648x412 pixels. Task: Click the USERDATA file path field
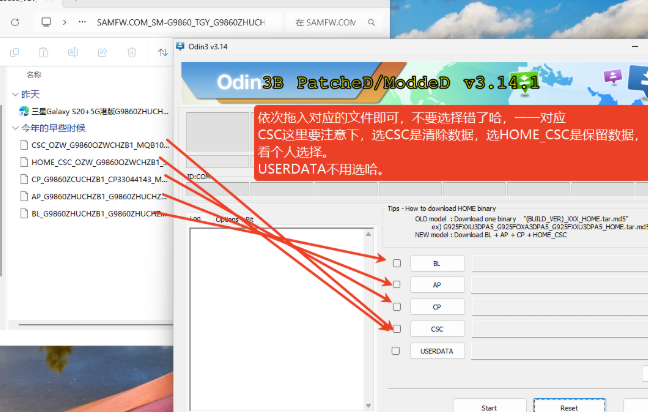tap(560, 351)
